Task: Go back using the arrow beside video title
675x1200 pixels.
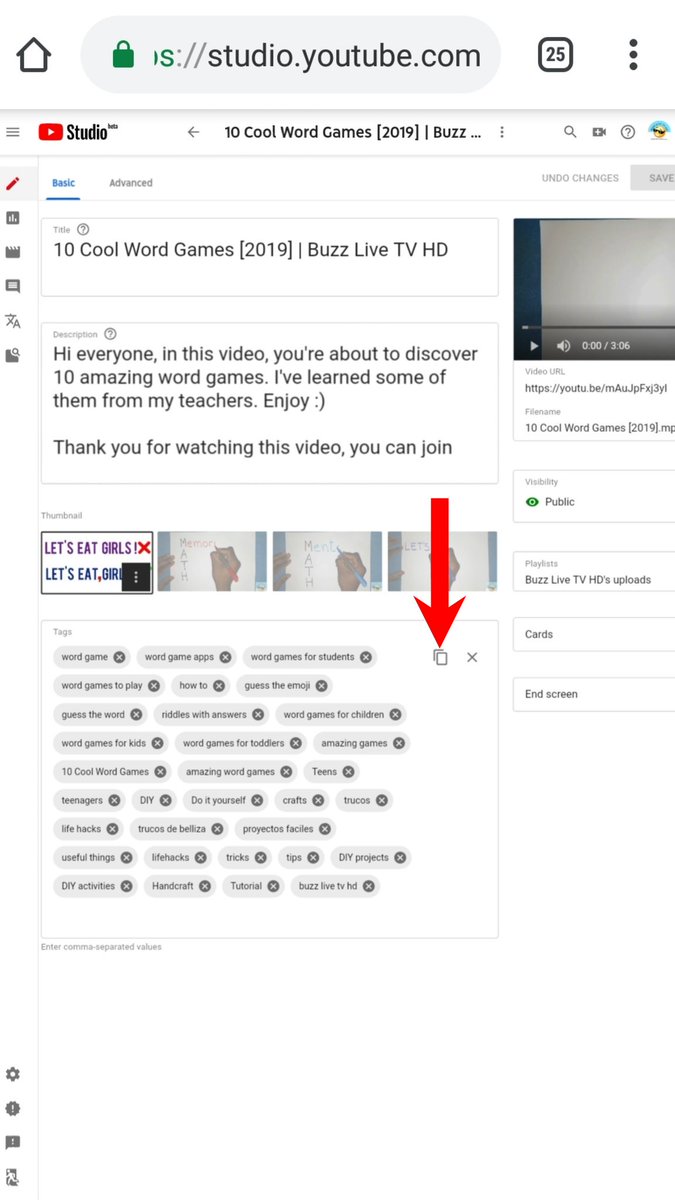Action: point(194,132)
